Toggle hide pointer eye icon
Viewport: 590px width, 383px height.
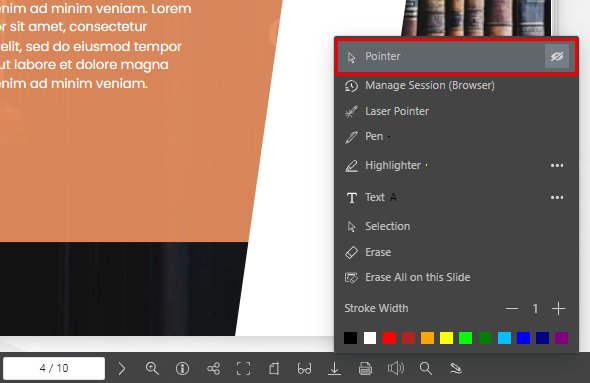click(x=557, y=56)
